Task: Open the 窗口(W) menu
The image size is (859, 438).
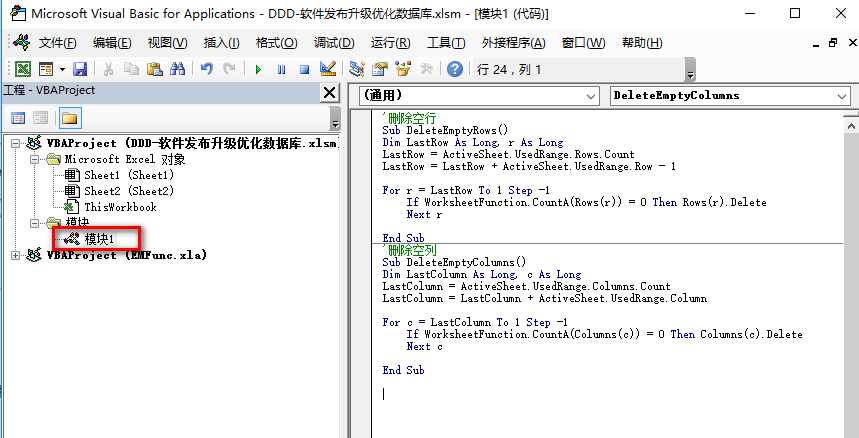Action: pos(583,43)
